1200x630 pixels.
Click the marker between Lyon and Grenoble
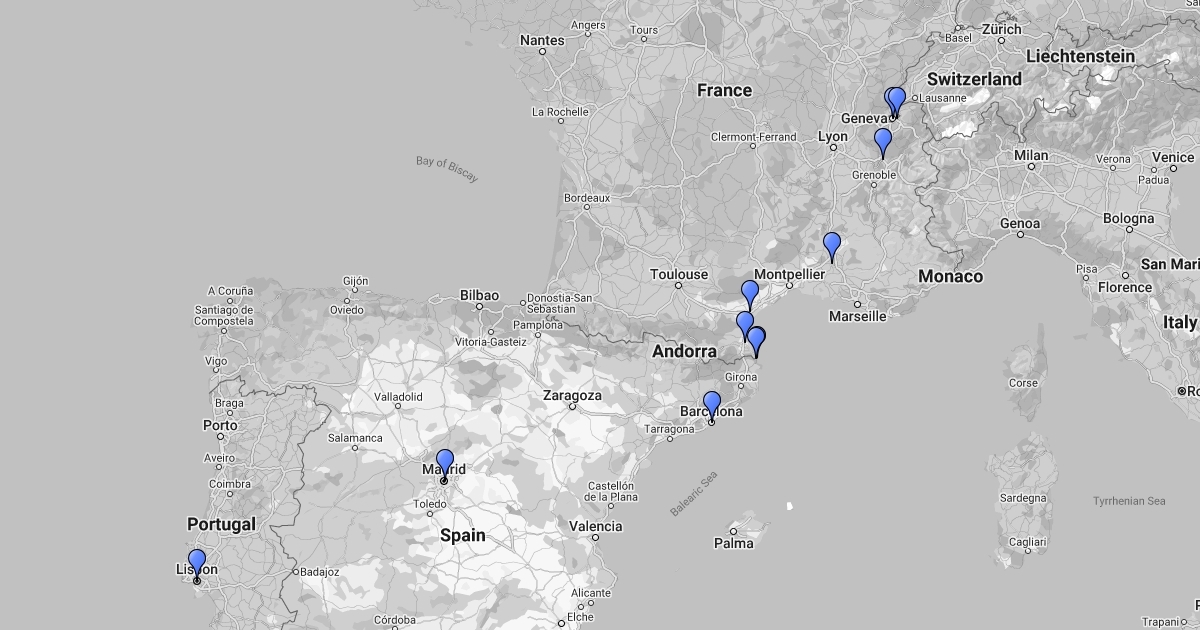point(882,141)
